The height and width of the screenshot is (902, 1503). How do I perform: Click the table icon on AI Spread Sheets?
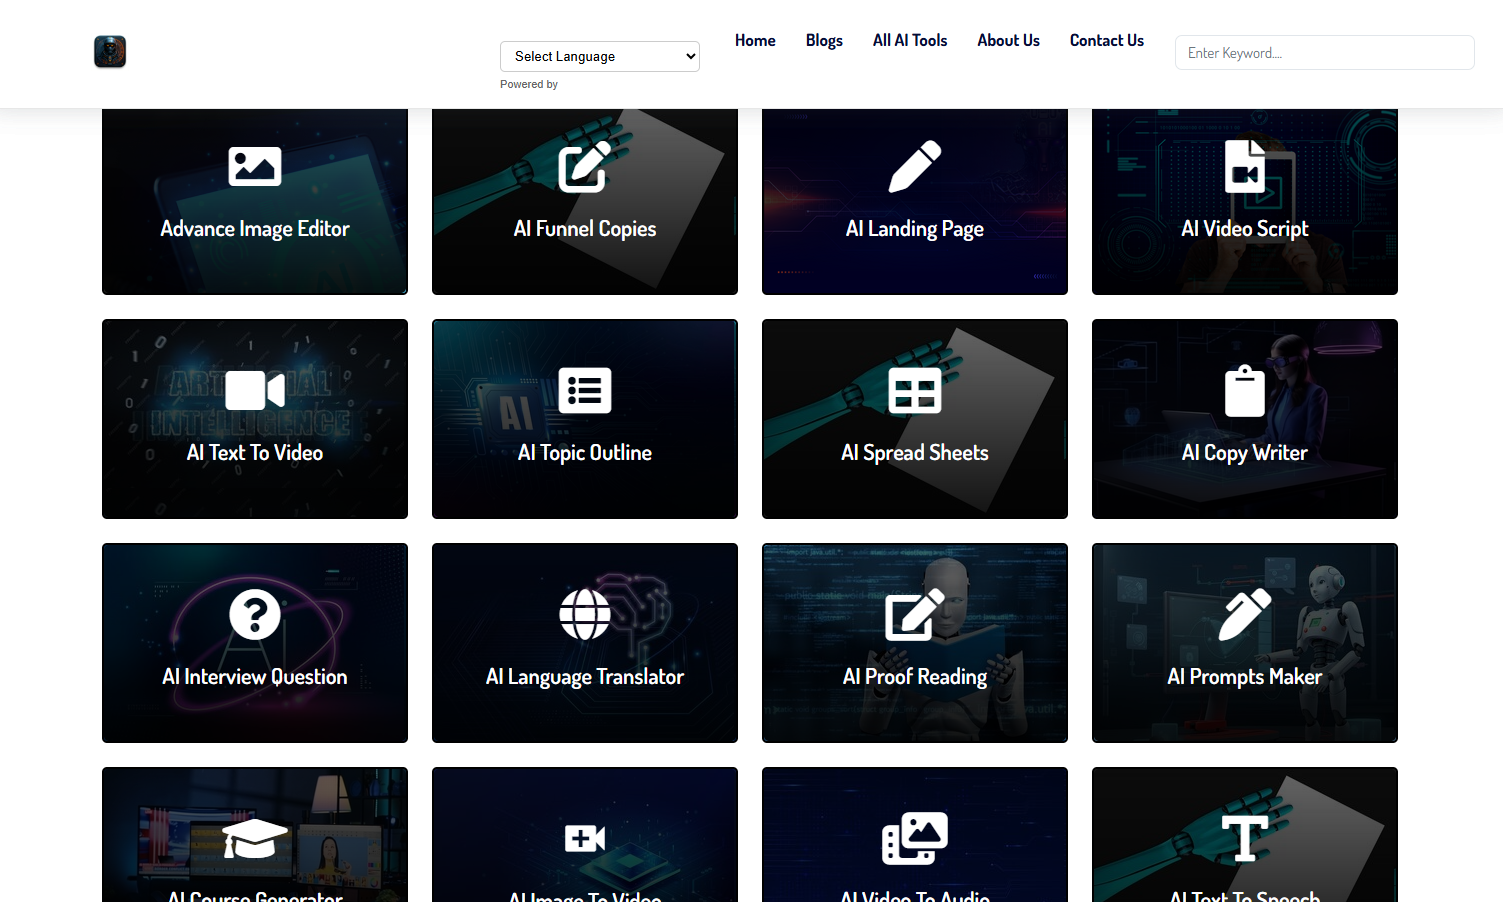(914, 390)
